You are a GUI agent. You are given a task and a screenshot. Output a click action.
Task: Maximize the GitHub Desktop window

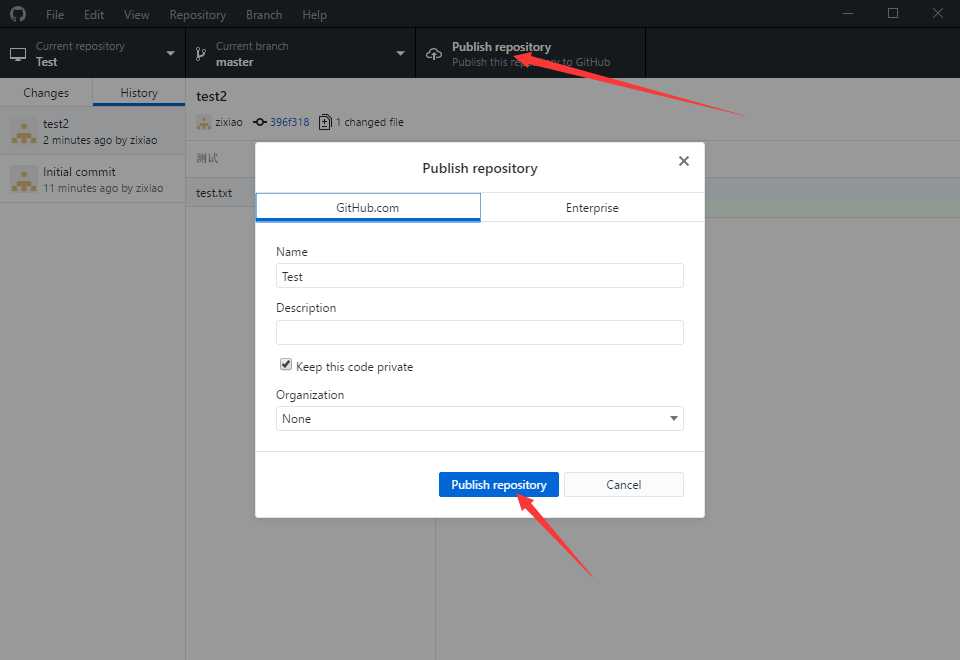click(893, 13)
